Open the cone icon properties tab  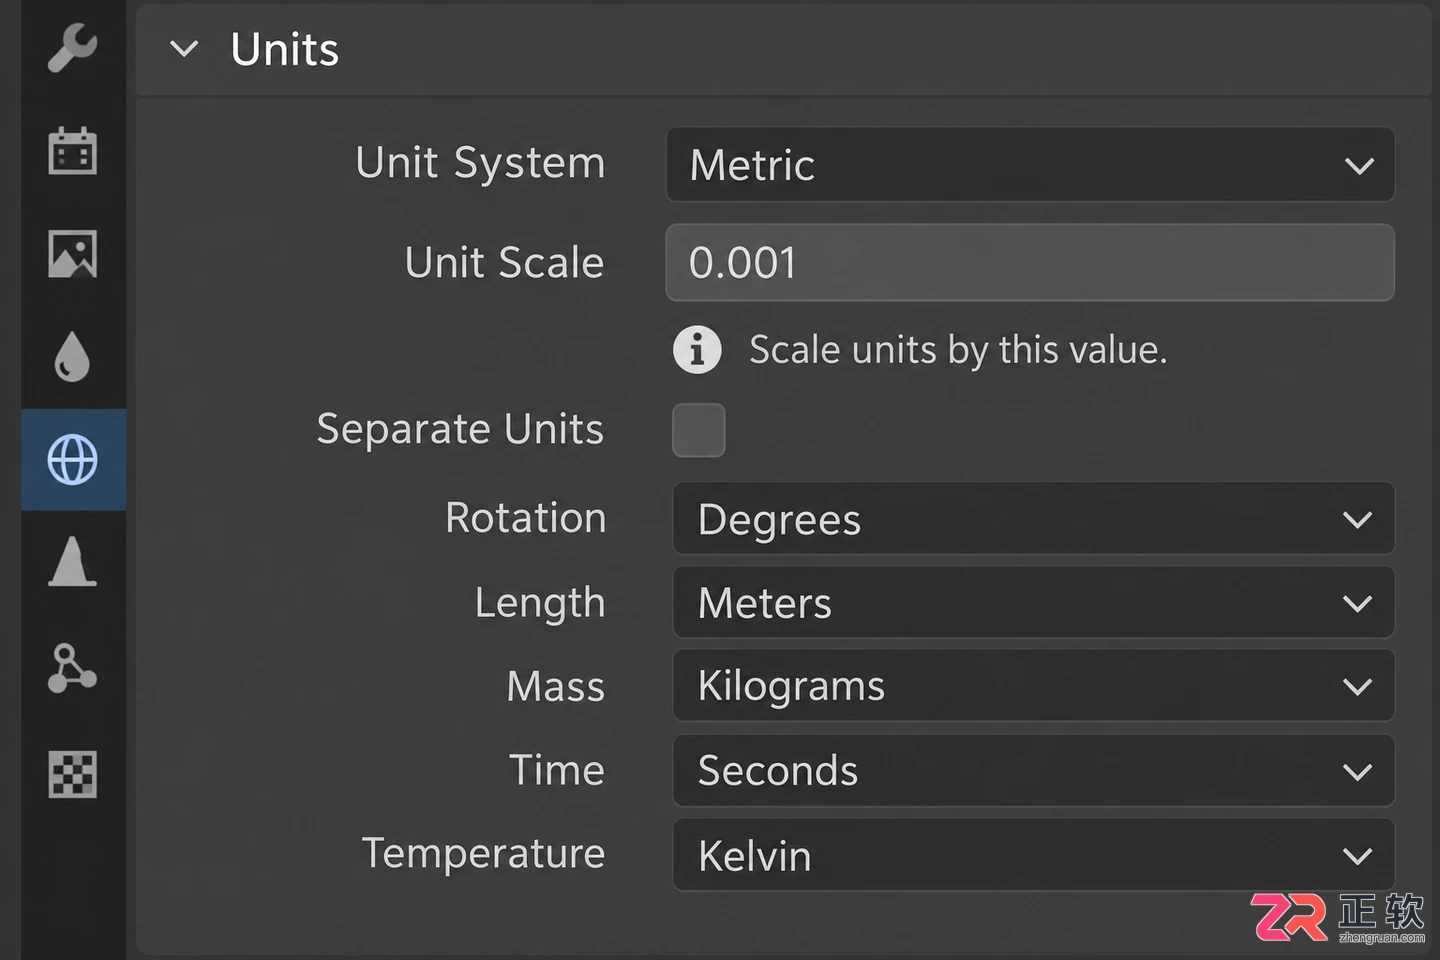tap(72, 562)
